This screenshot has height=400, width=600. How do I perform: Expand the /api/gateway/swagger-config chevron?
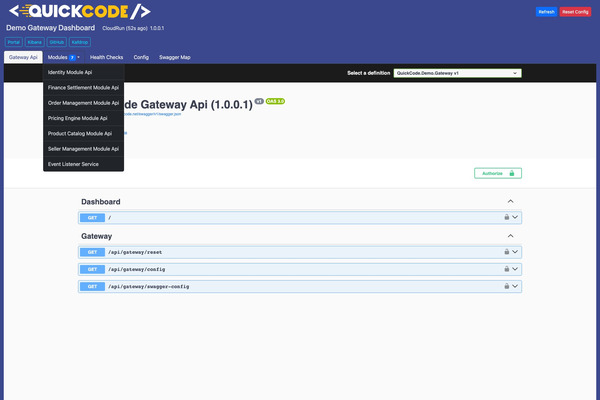515,286
